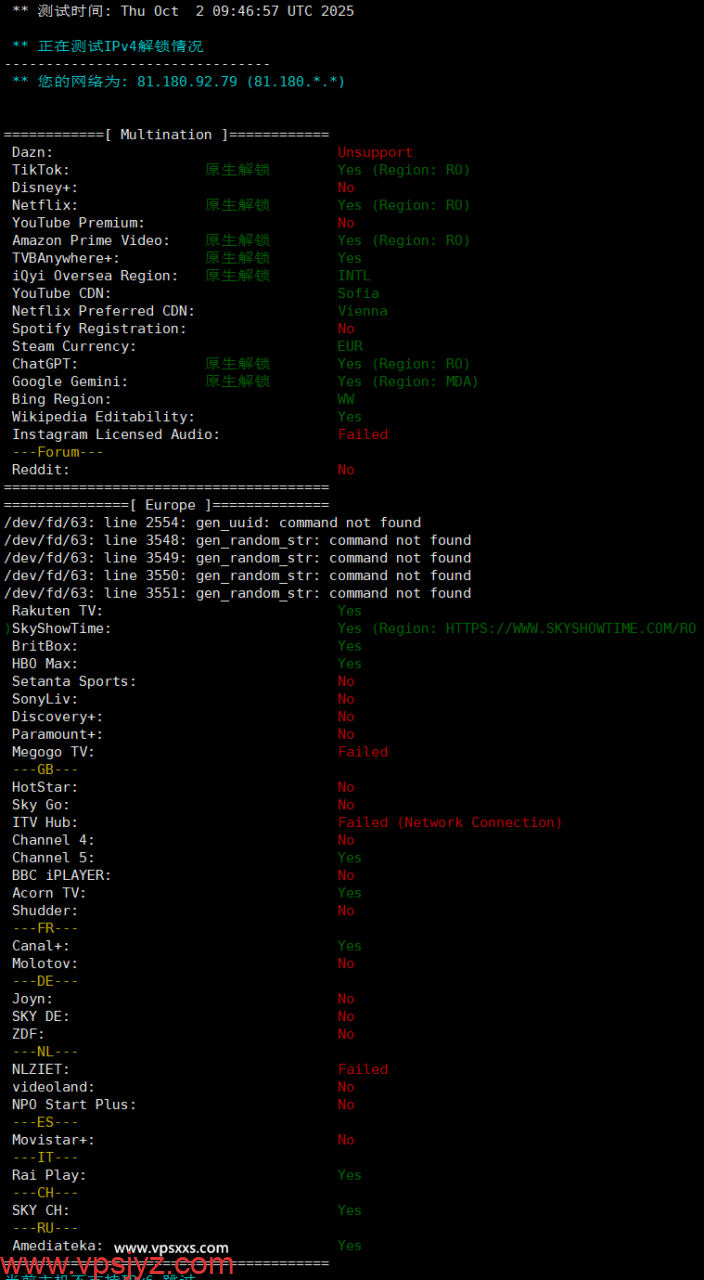Click the gen_uuid command not found error
The height and width of the screenshot is (1280, 704).
tap(212, 523)
